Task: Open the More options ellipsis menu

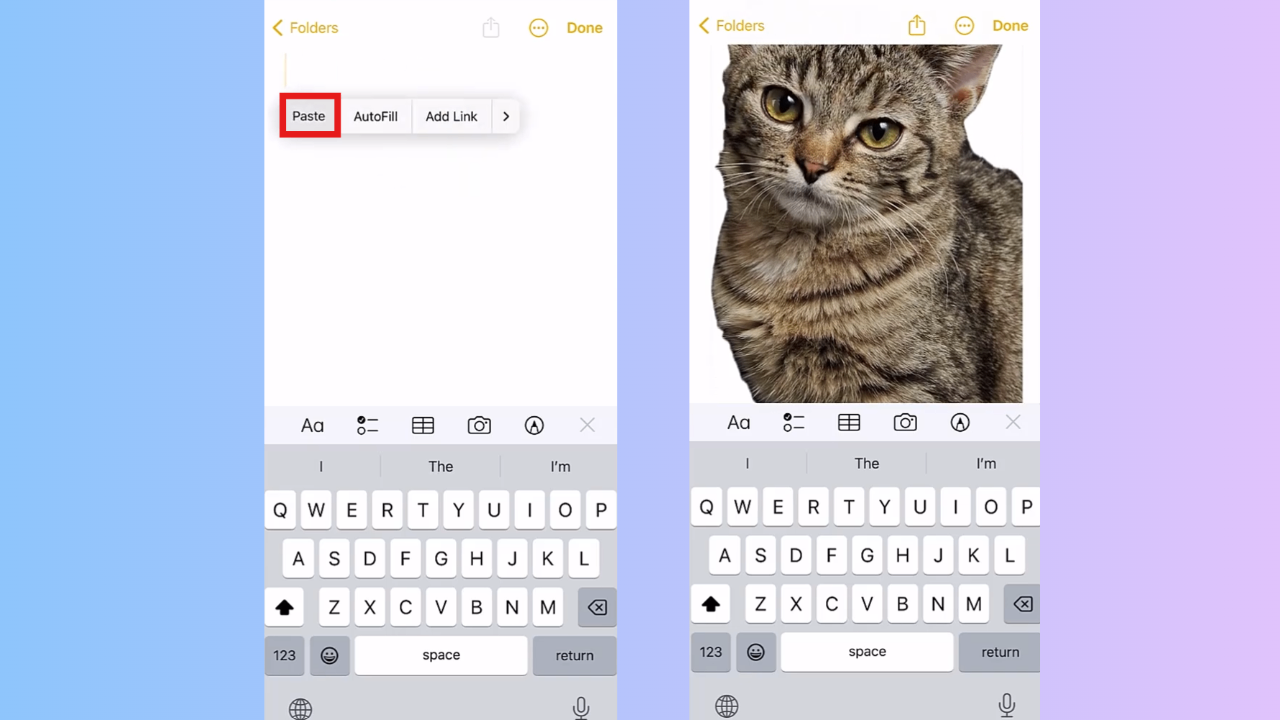Action: pos(538,27)
